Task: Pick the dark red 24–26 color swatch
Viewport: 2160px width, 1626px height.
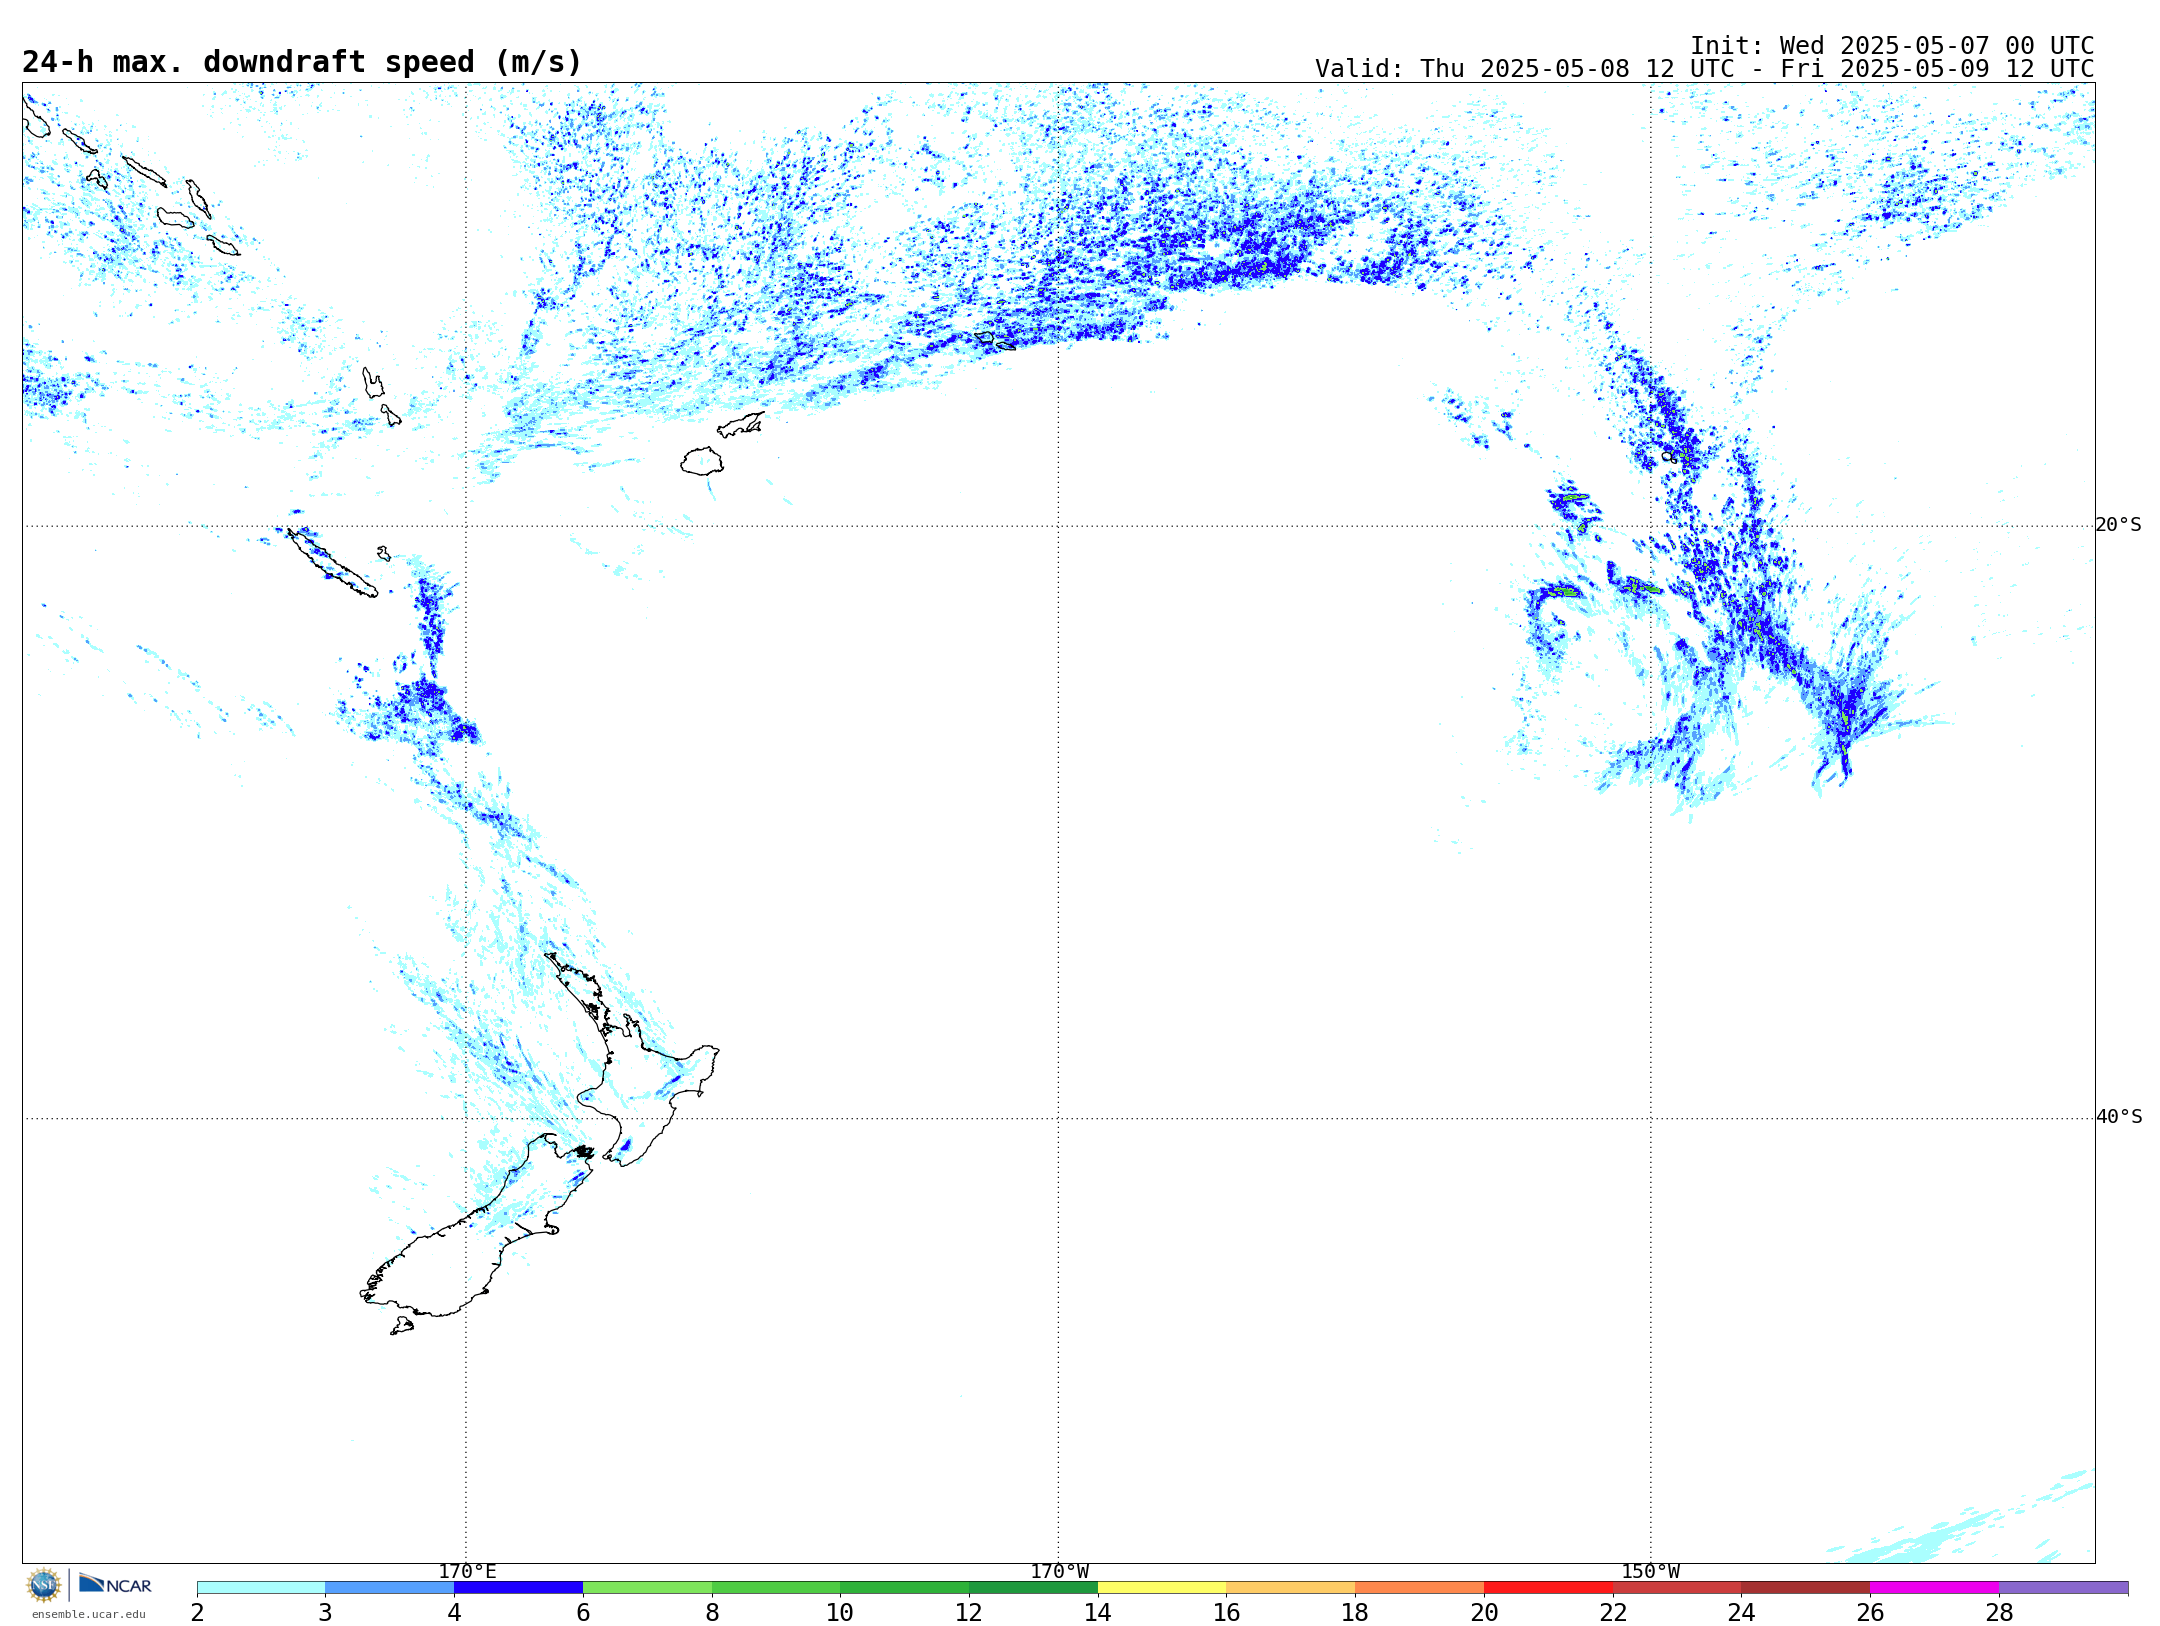Action: [x=1805, y=1588]
